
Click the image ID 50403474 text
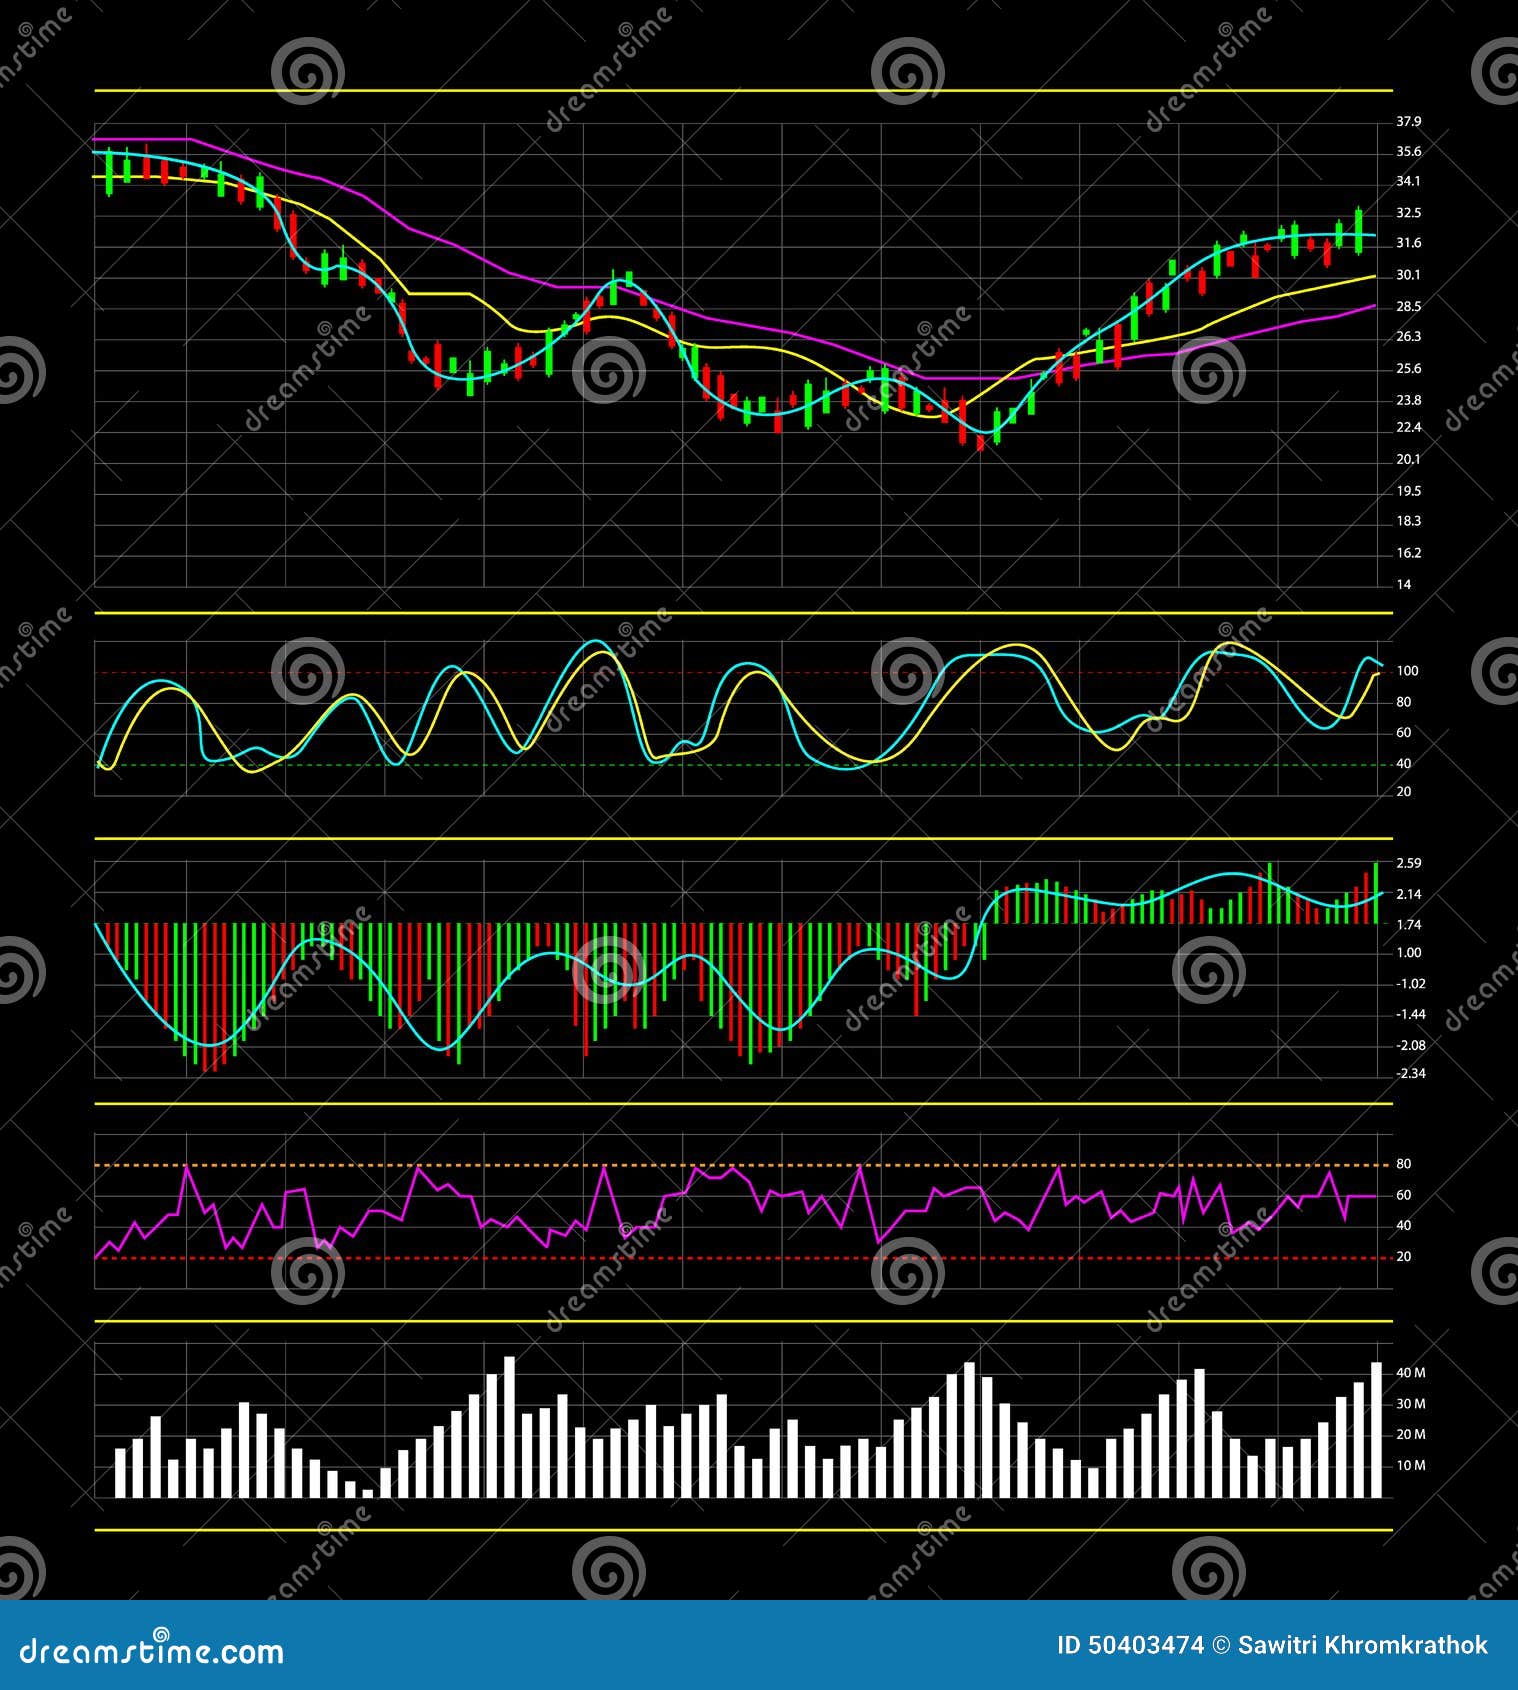pyautogui.click(x=1130, y=1645)
